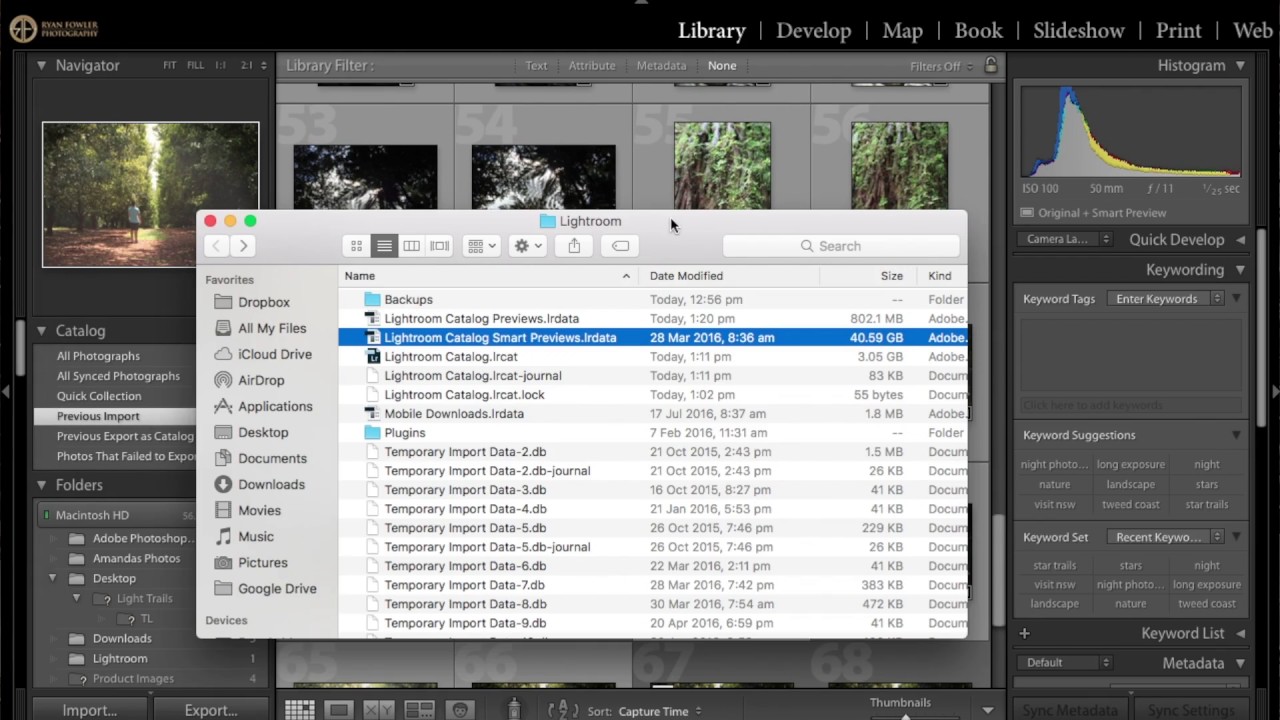Select Text in Library Filter bar
Viewport: 1280px width, 720px height.
(536, 66)
